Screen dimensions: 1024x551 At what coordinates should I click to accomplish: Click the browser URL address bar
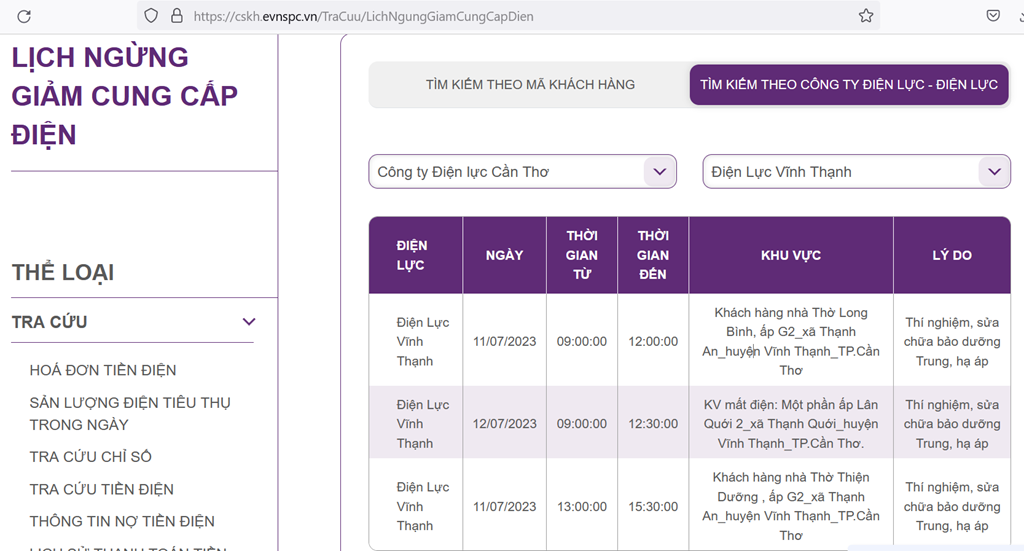500,16
